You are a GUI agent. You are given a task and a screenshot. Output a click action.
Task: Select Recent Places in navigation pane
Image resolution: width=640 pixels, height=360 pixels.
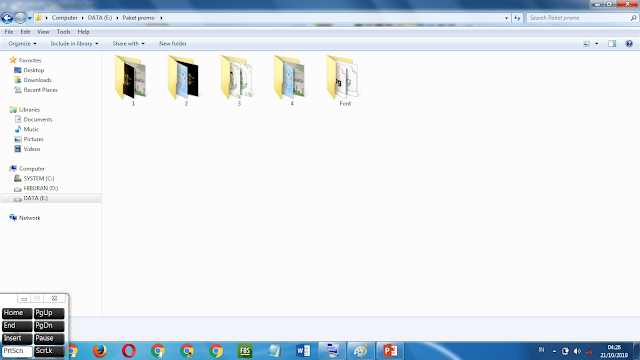point(36,90)
